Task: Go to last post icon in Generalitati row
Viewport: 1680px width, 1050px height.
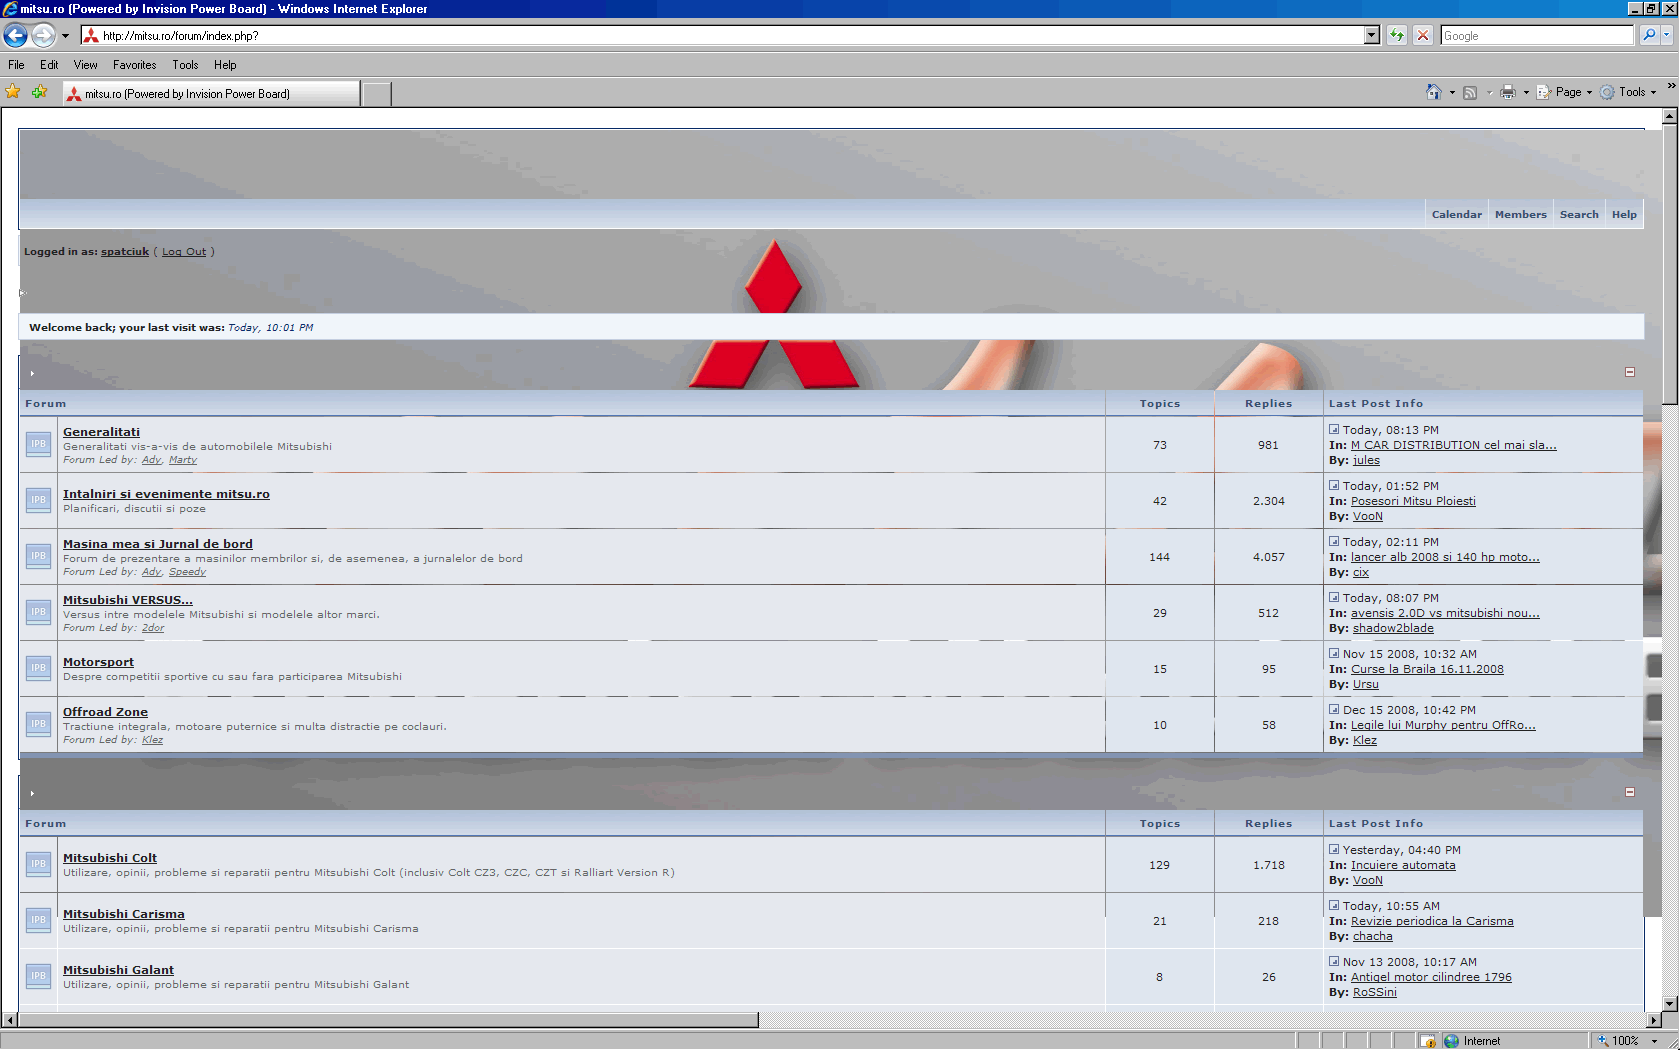Action: (x=1334, y=429)
